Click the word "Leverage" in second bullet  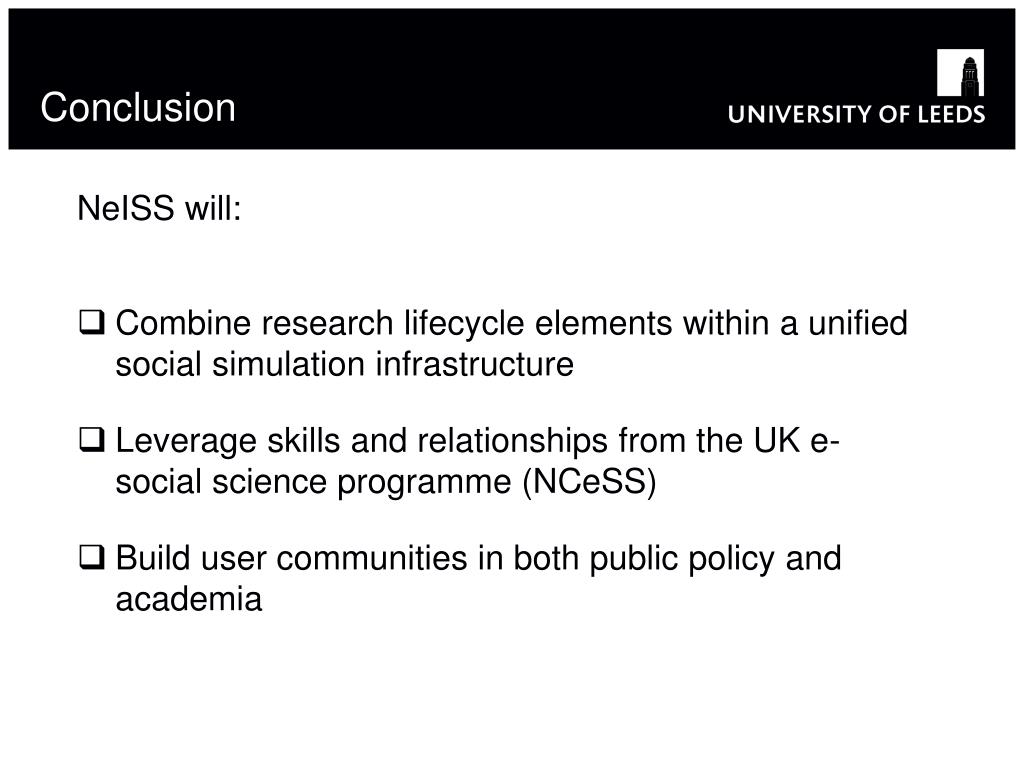[186, 441]
